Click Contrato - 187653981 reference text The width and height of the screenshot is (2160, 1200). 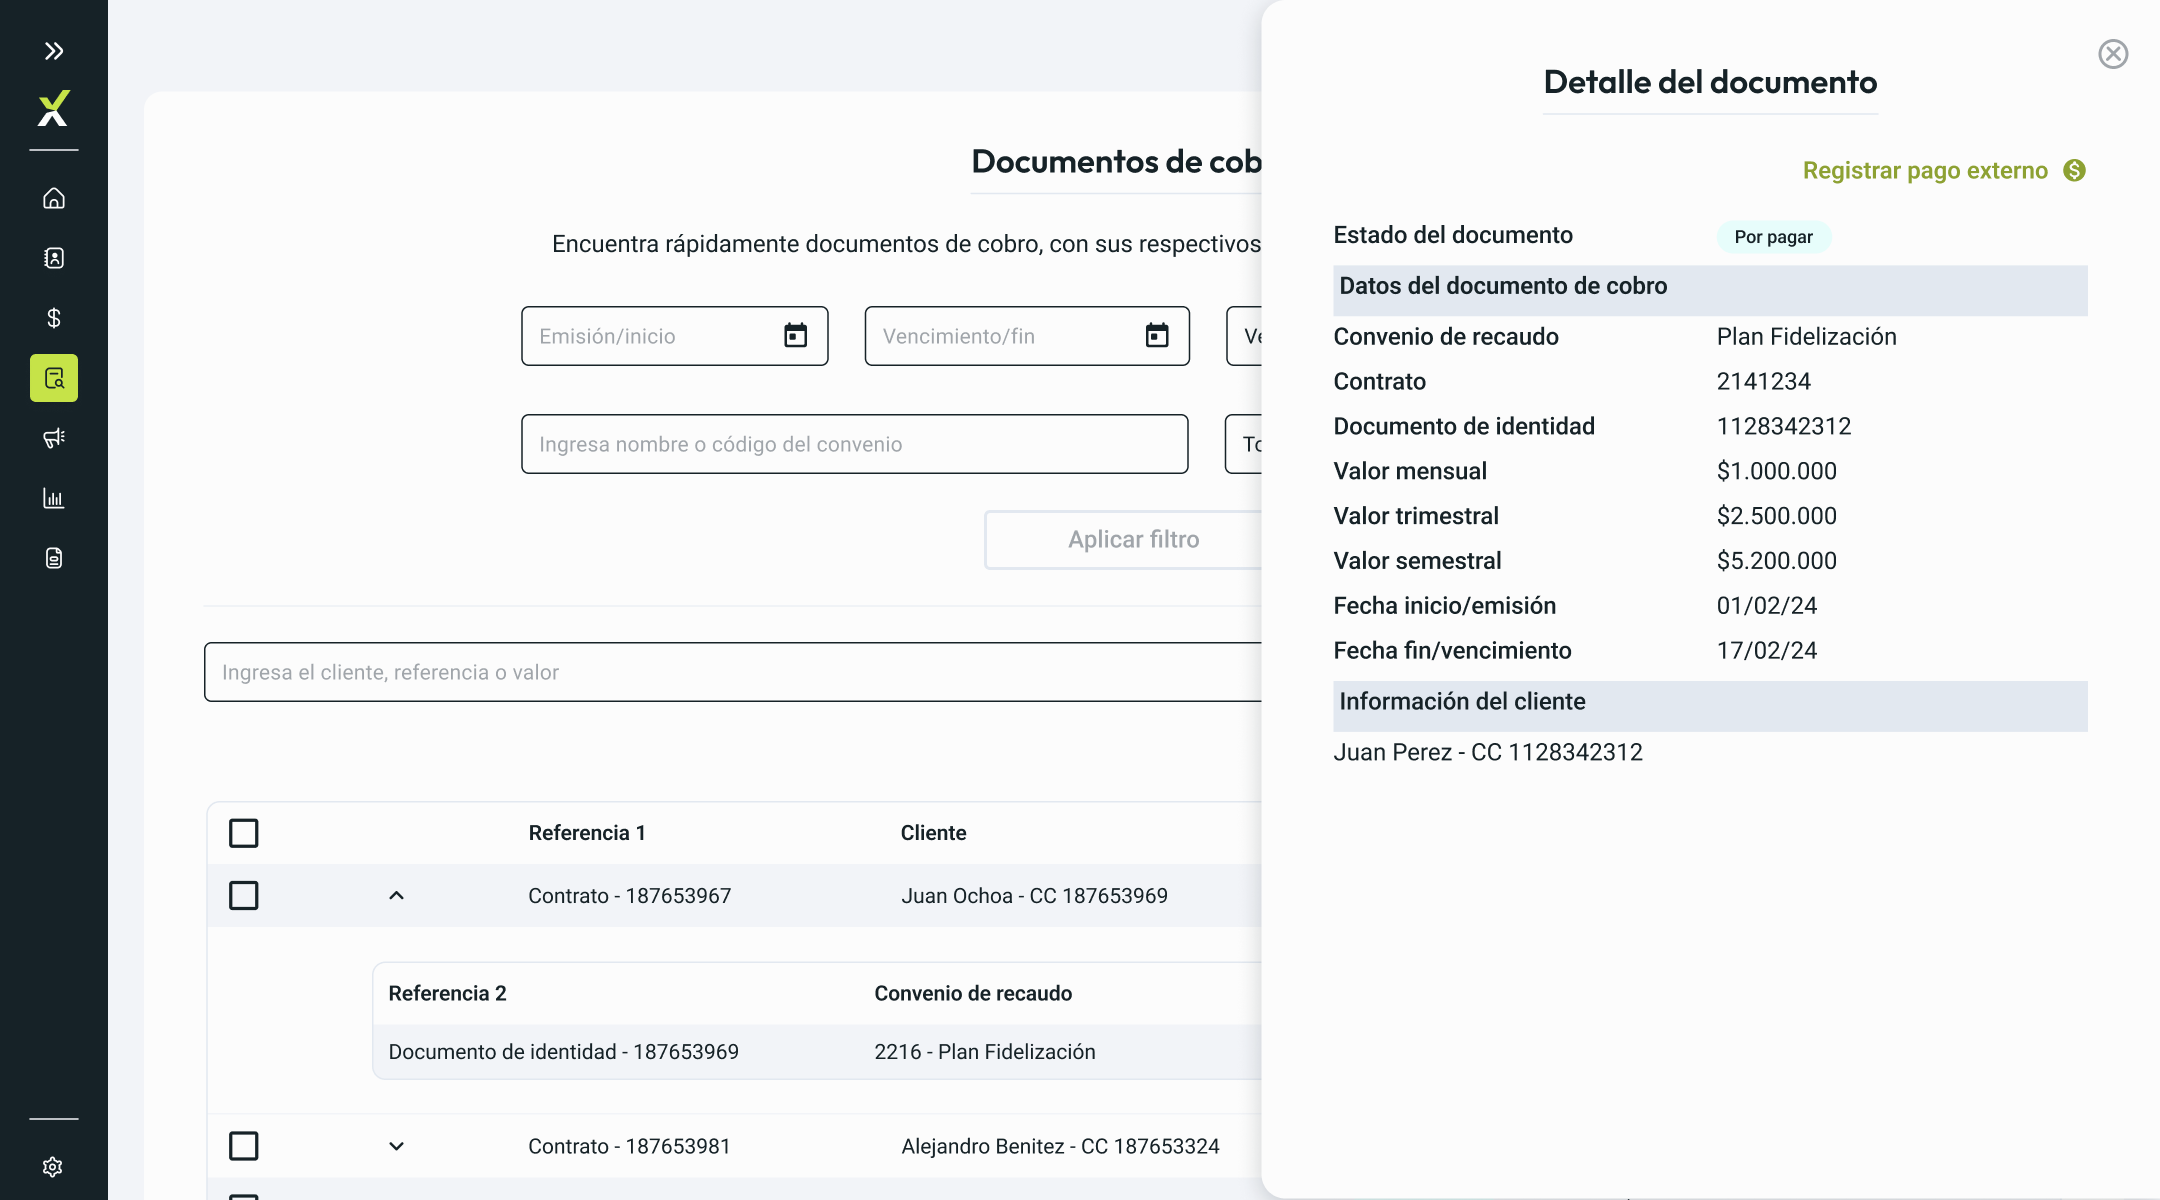click(x=629, y=1146)
